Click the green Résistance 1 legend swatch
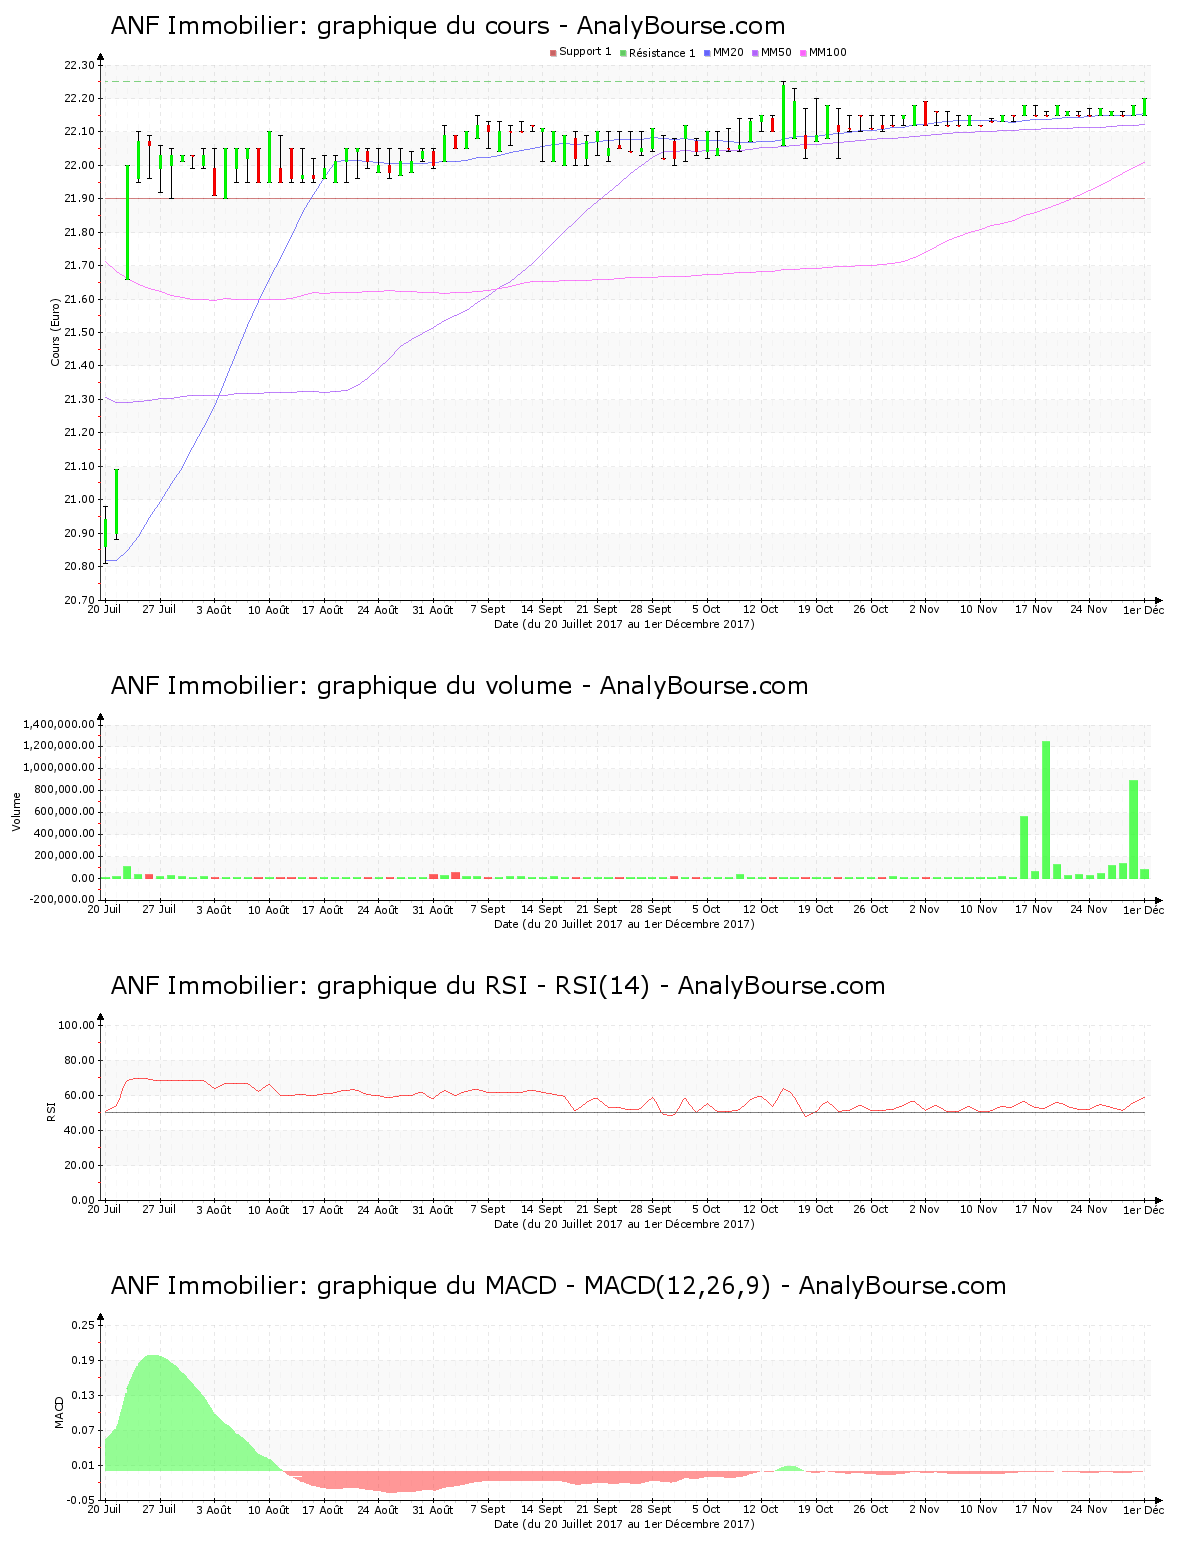The image size is (1200, 1550). (623, 53)
